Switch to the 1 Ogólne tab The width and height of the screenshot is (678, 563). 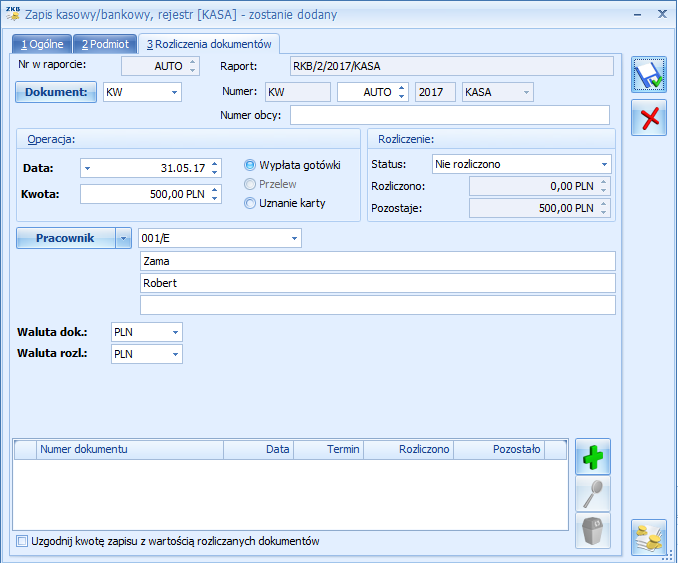click(x=41, y=44)
